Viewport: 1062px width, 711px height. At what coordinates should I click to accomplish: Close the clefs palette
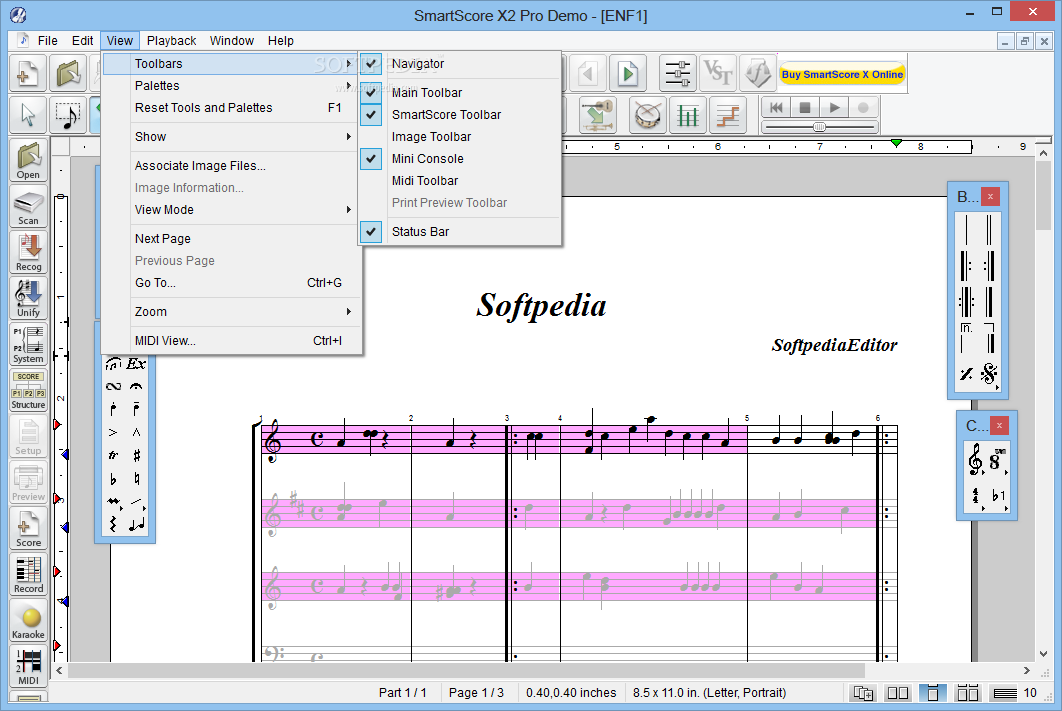[999, 425]
